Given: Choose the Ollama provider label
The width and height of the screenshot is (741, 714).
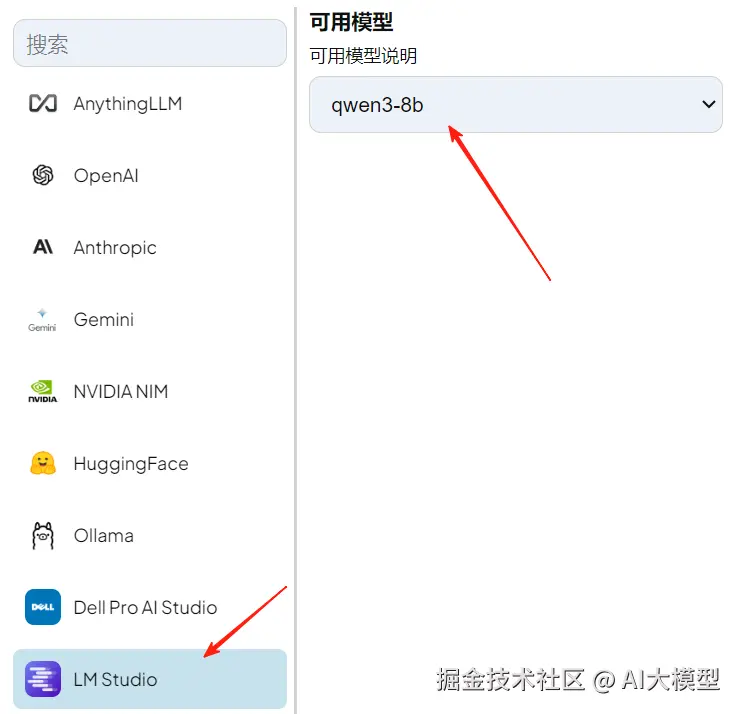Looking at the screenshot, I should [103, 535].
